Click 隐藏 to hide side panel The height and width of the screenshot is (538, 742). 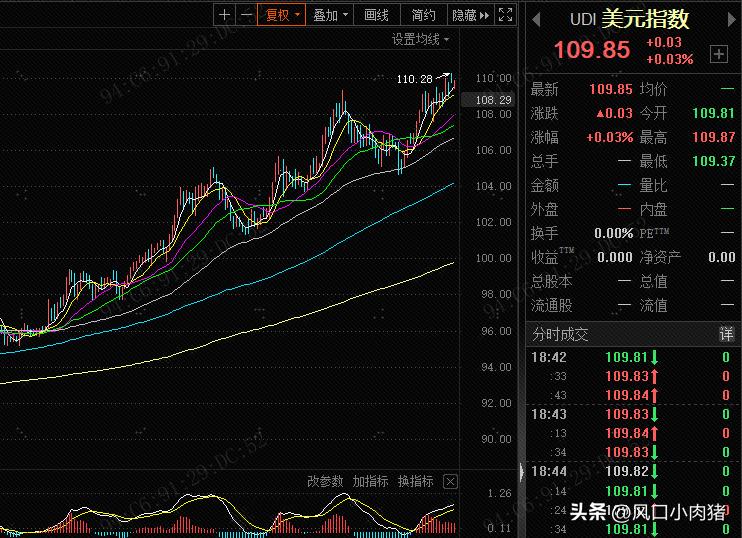[x=470, y=15]
